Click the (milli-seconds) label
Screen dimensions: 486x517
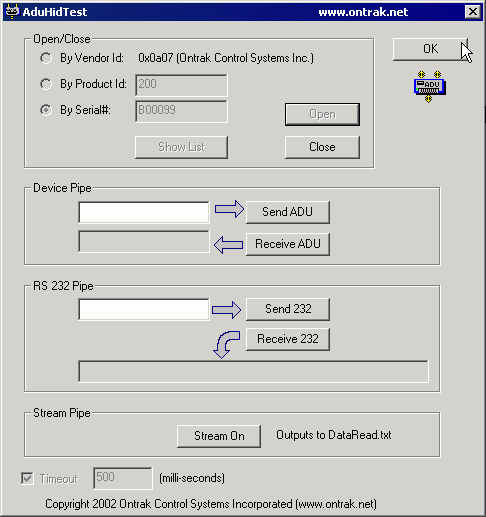(192, 478)
